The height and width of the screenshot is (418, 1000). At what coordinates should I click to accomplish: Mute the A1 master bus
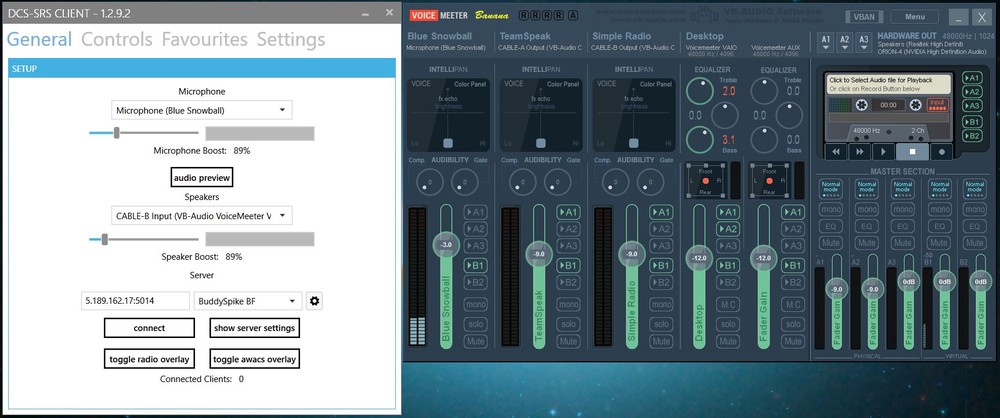[x=830, y=243]
